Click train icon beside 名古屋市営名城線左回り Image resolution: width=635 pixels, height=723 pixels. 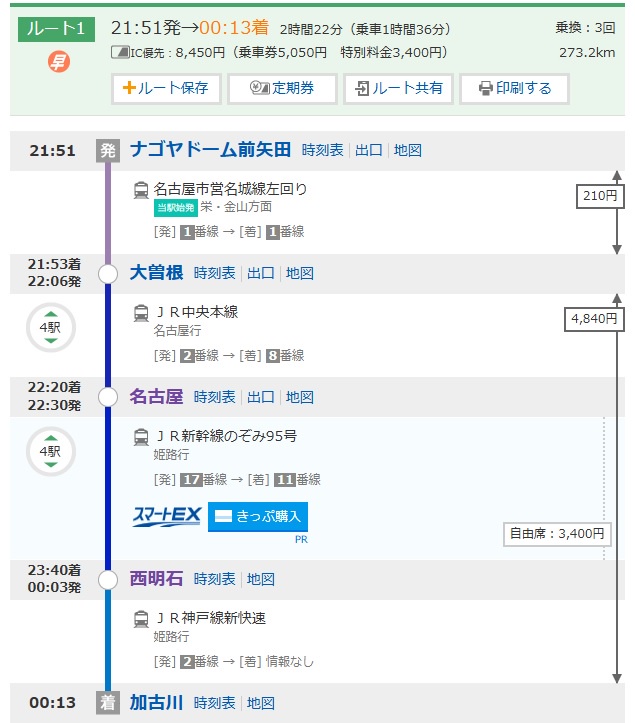pyautogui.click(x=141, y=190)
